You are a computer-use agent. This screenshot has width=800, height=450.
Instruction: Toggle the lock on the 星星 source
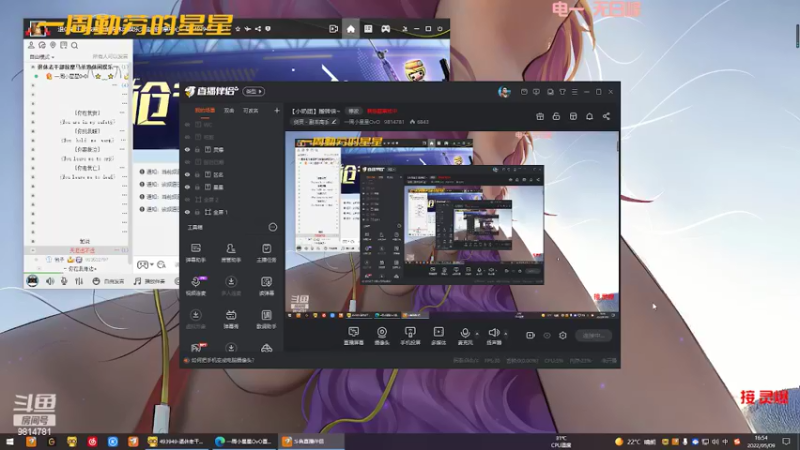click(x=197, y=187)
